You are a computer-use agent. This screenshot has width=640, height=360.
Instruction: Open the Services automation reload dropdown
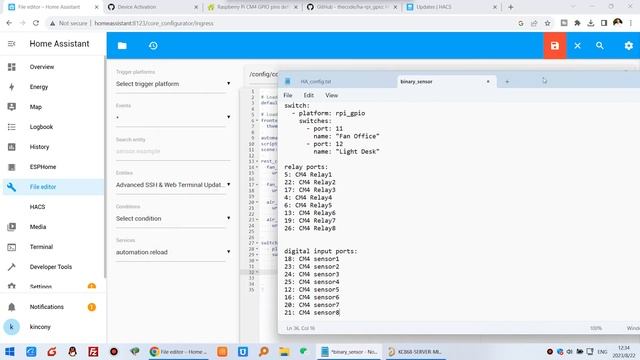point(173,252)
